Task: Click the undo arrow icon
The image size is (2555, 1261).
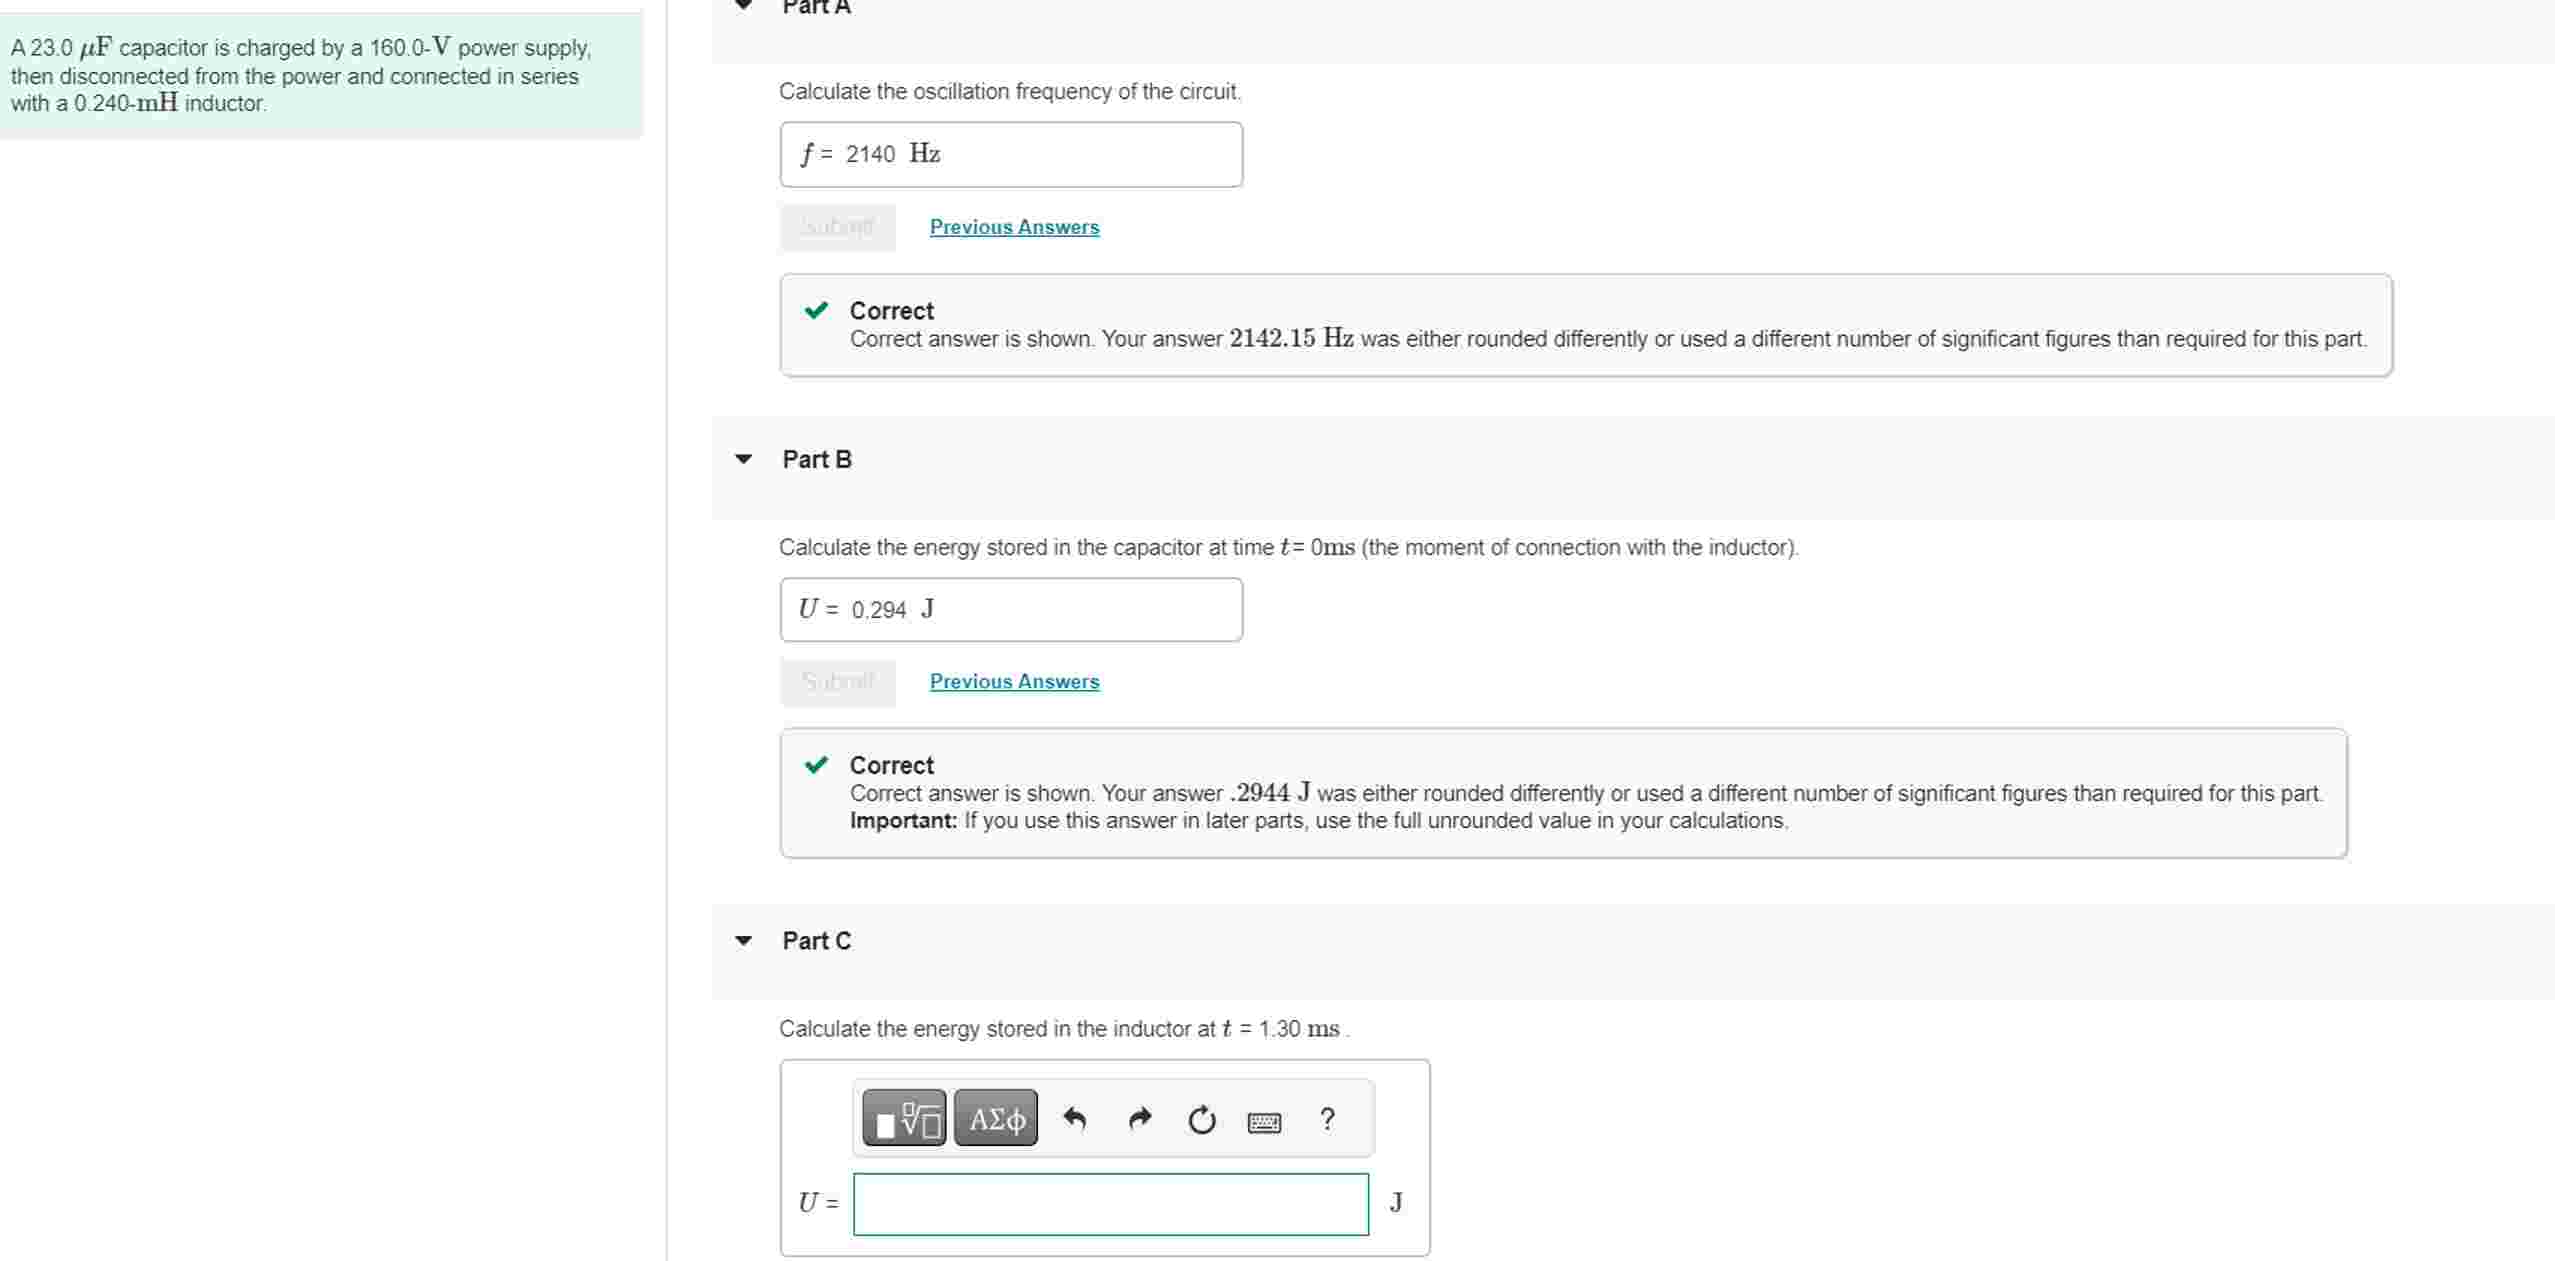Action: (1074, 1118)
